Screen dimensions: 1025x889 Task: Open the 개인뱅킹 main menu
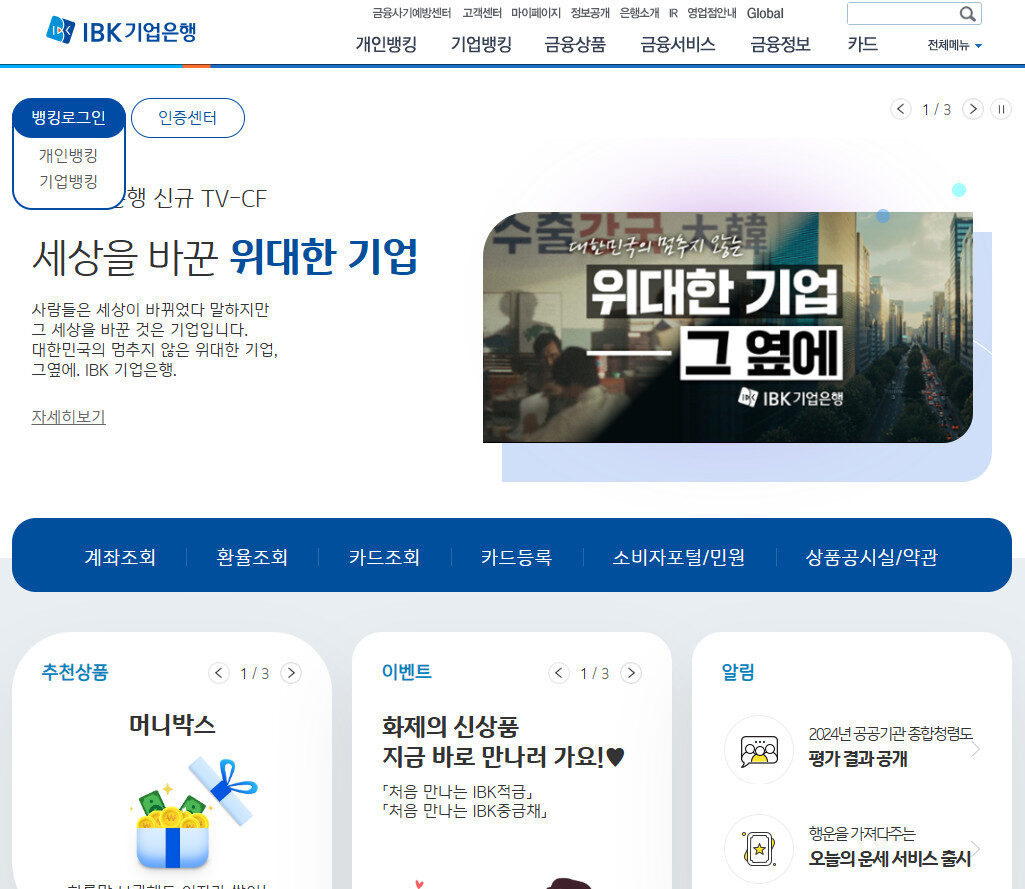pos(386,44)
